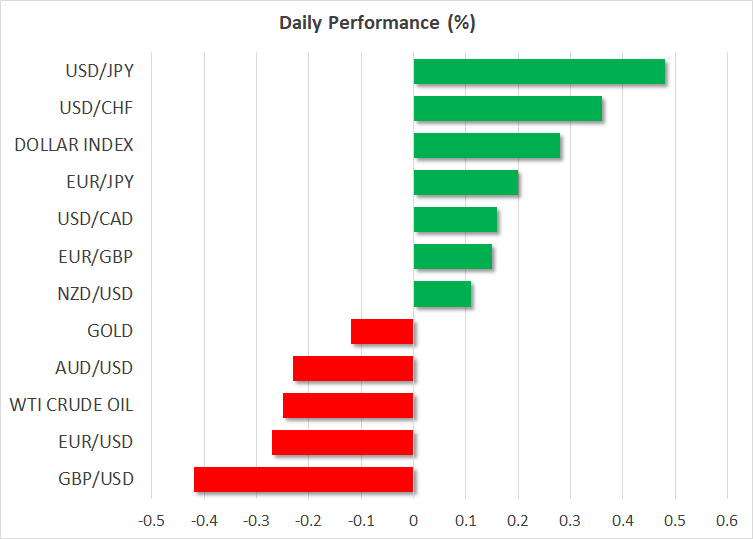Click the WTI CRUDE OIL label
Viewport: 753px width, 539px height.
click(x=71, y=405)
